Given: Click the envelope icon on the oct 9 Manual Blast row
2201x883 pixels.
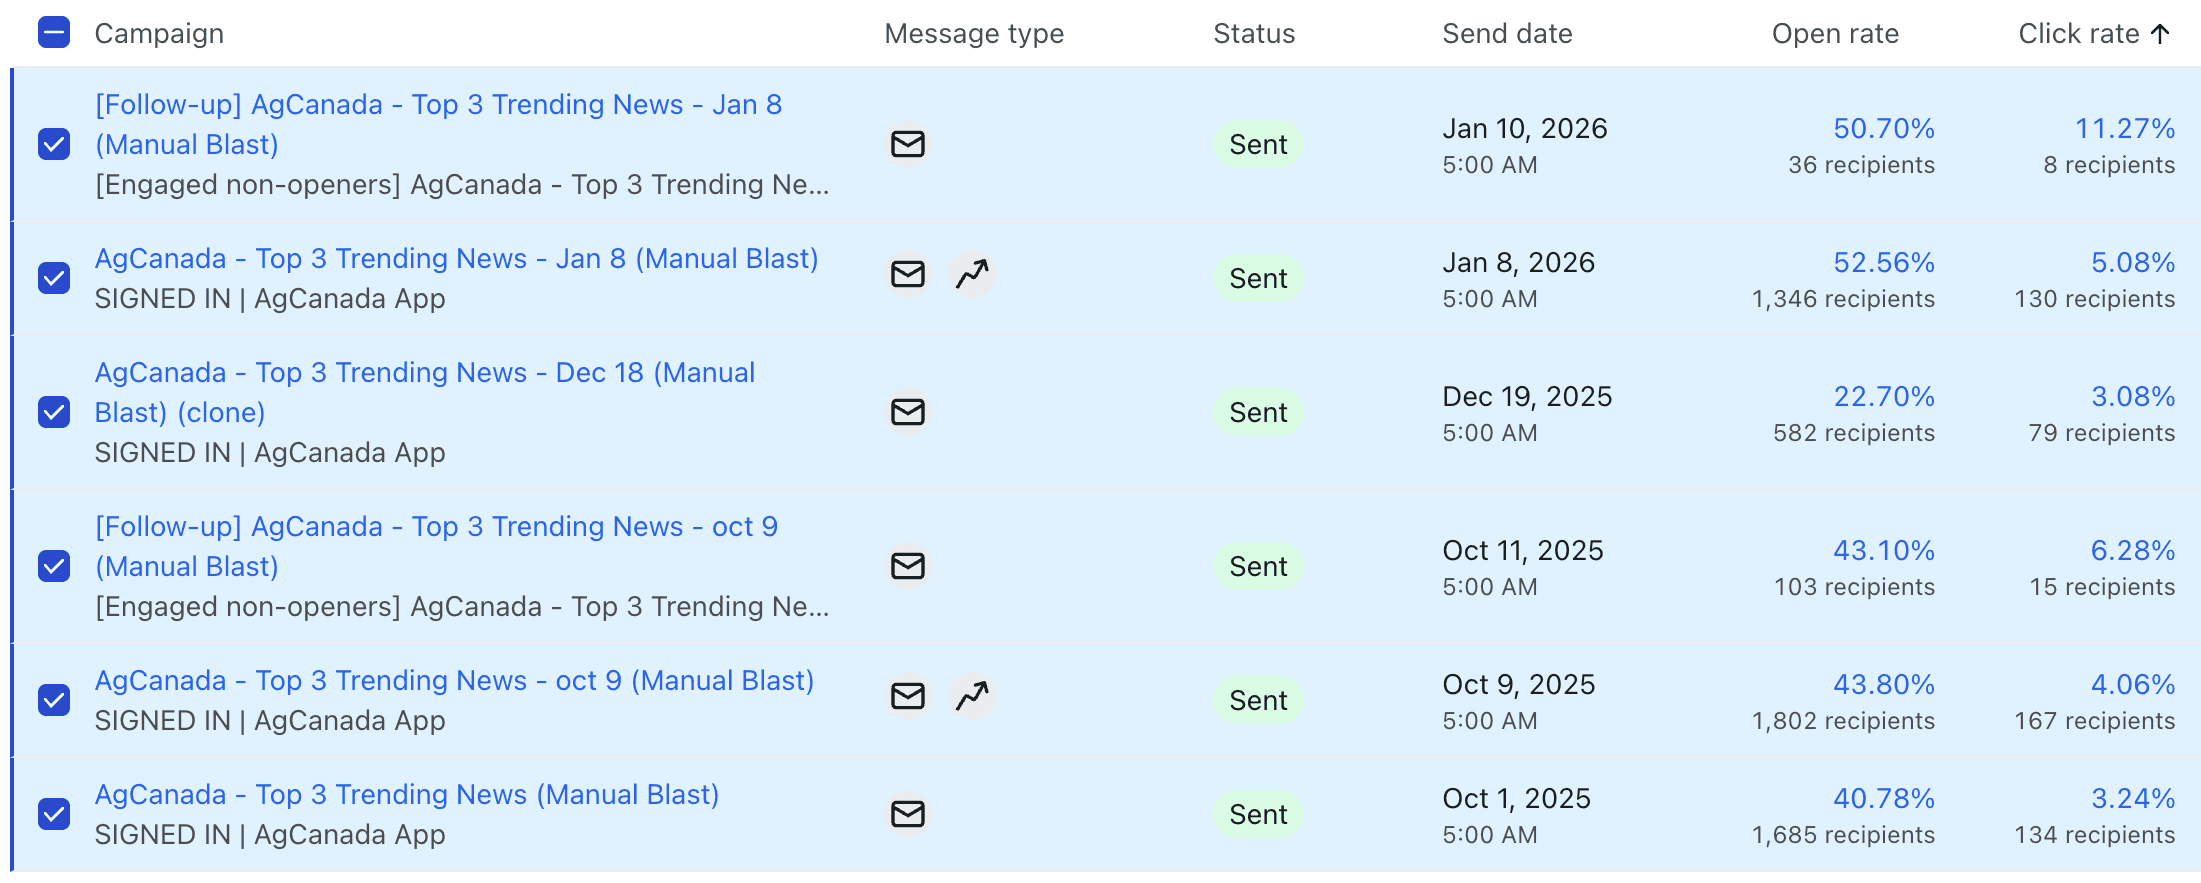Looking at the screenshot, I should [x=907, y=696].
